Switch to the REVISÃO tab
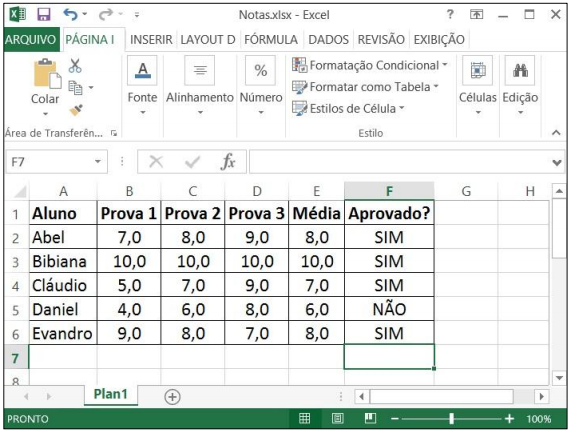 (x=381, y=39)
